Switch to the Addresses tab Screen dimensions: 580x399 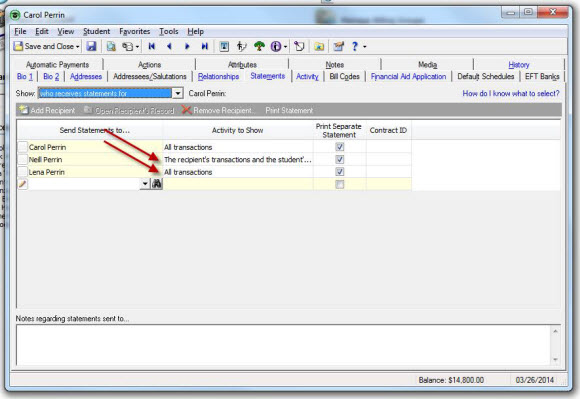point(86,77)
